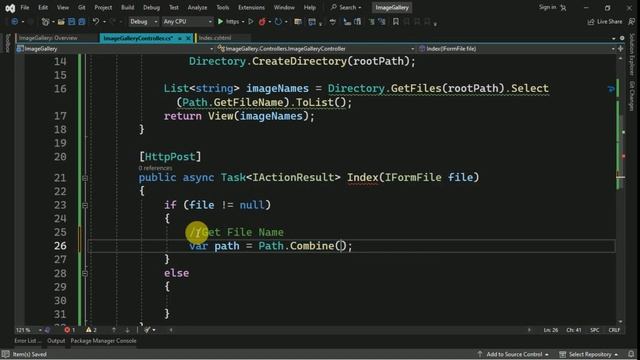
Task: Click the 0 references CodeLens link
Action: click(155, 168)
